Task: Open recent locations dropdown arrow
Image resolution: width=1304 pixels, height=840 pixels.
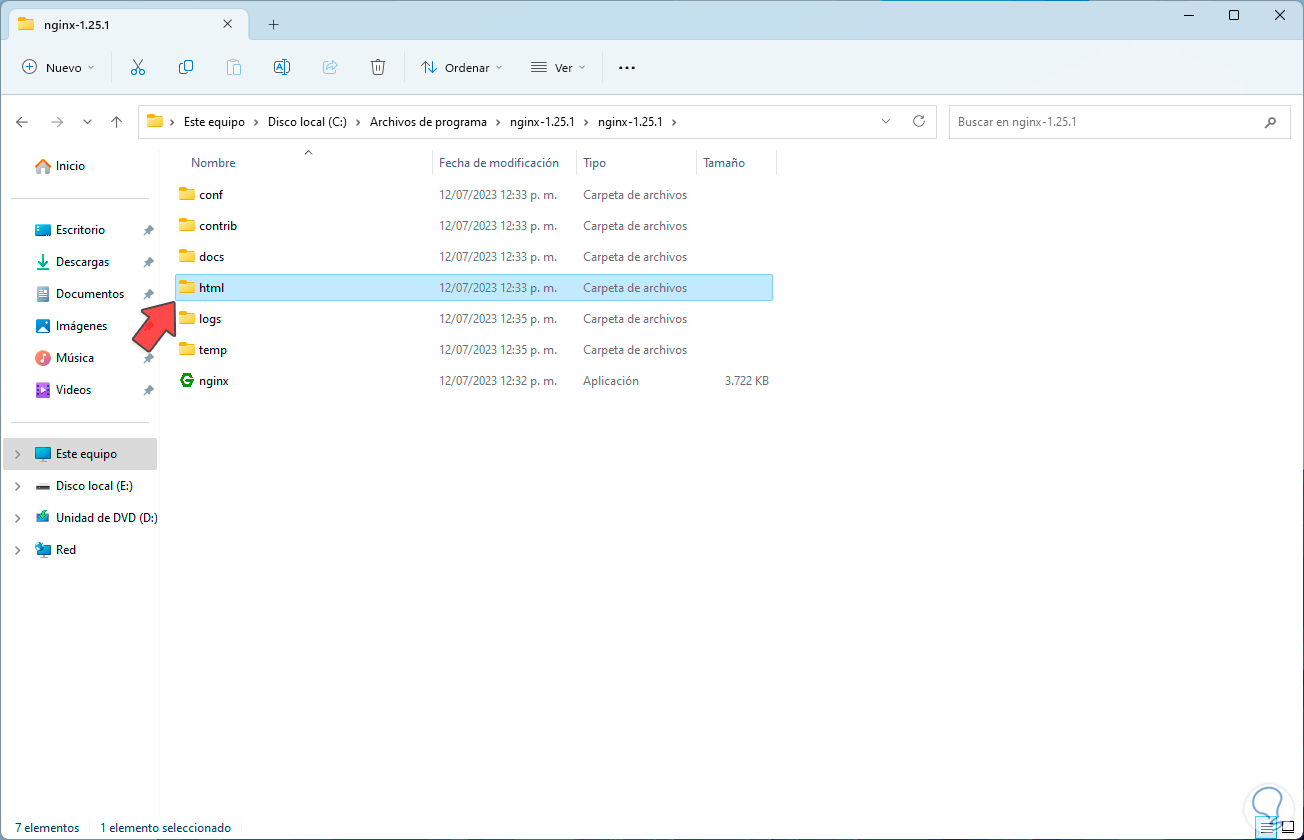Action: (87, 122)
